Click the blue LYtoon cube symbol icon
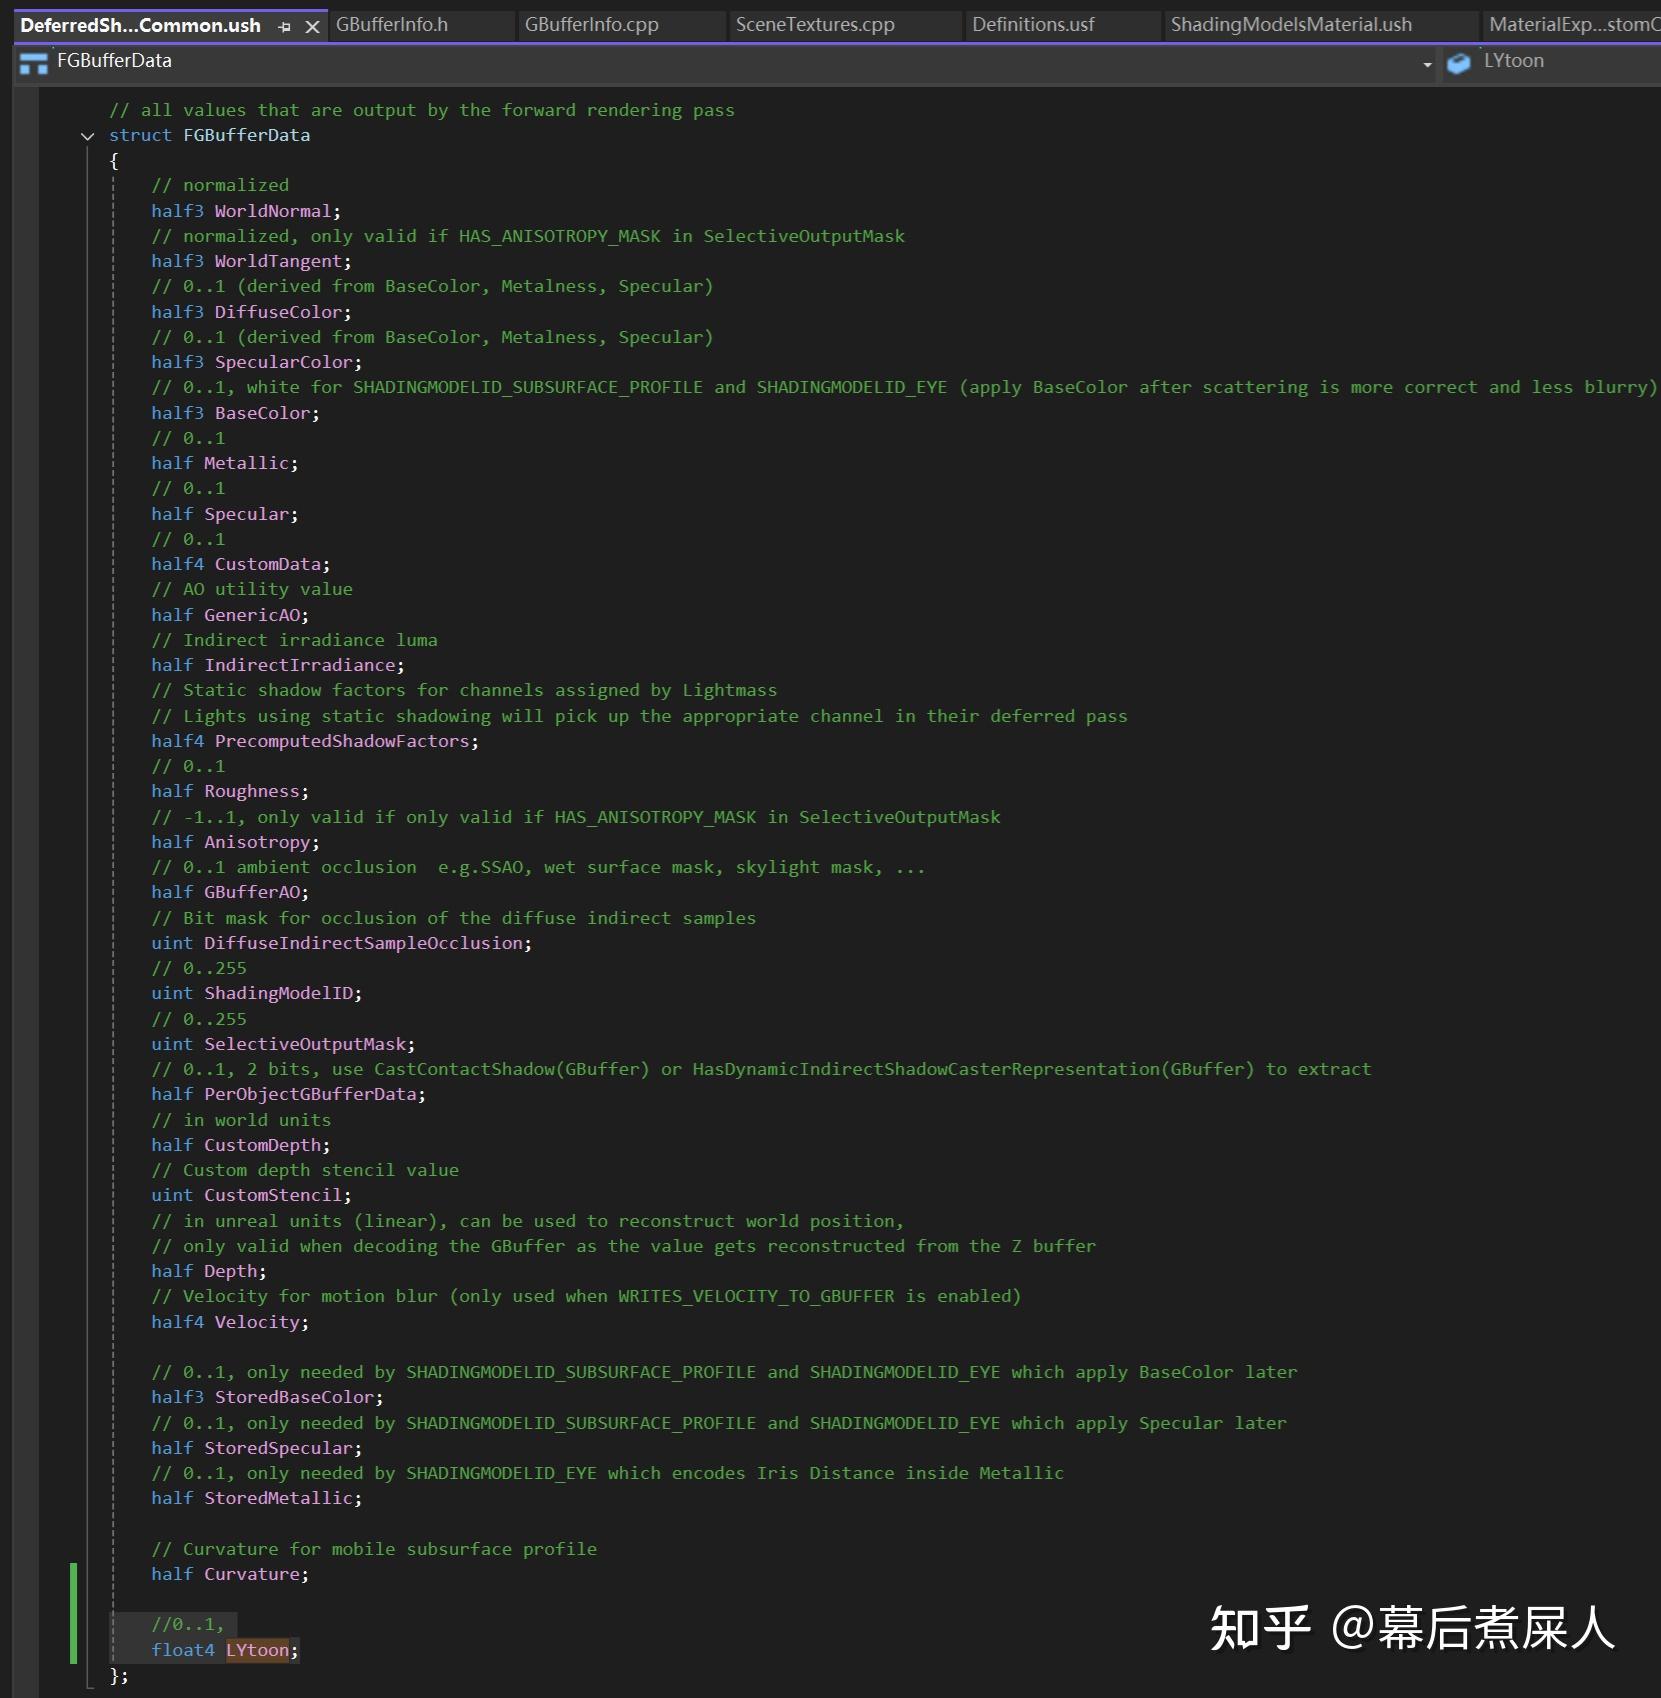Screen dimensions: 1661x1698 [x=1459, y=61]
